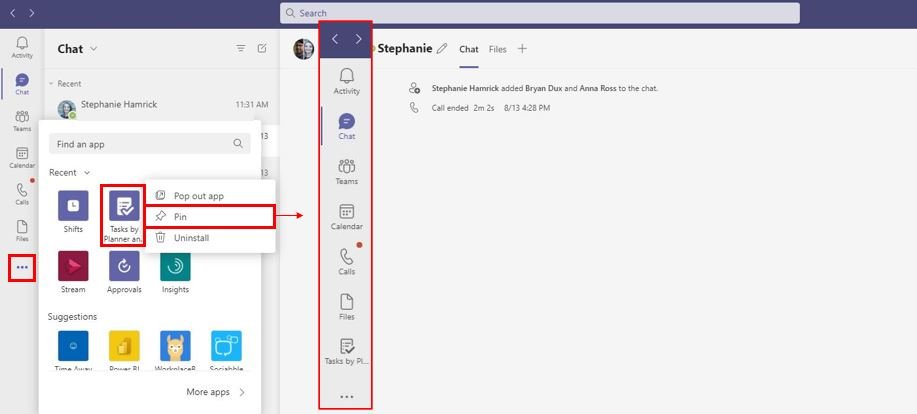Open the pinned Tasks by Pl... app in the enlarged rail
Viewport: 917px width, 414px height.
[347, 351]
